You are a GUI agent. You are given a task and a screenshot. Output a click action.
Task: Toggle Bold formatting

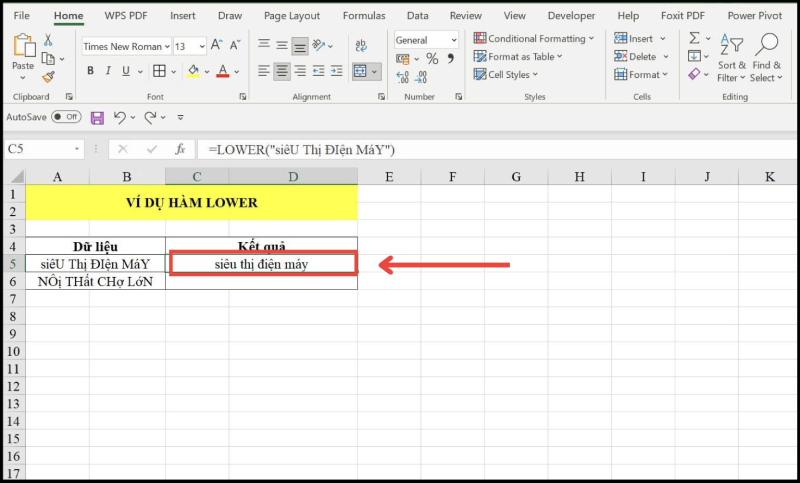click(90, 71)
